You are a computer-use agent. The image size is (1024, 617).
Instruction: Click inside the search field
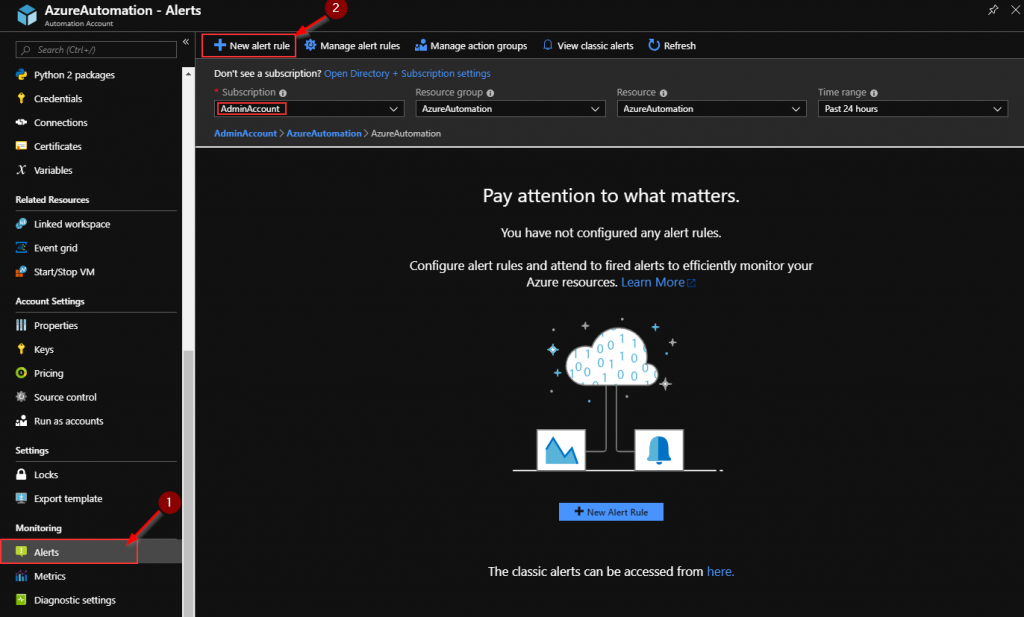click(95, 49)
